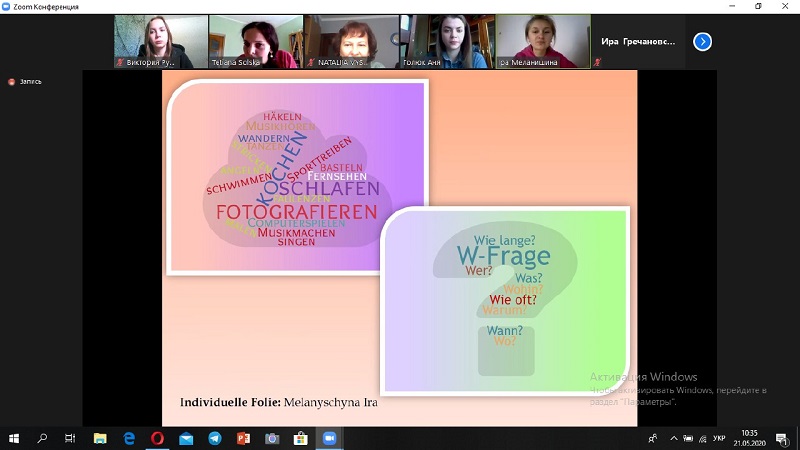
Task: Open the Windows notification center
Action: tap(781, 438)
